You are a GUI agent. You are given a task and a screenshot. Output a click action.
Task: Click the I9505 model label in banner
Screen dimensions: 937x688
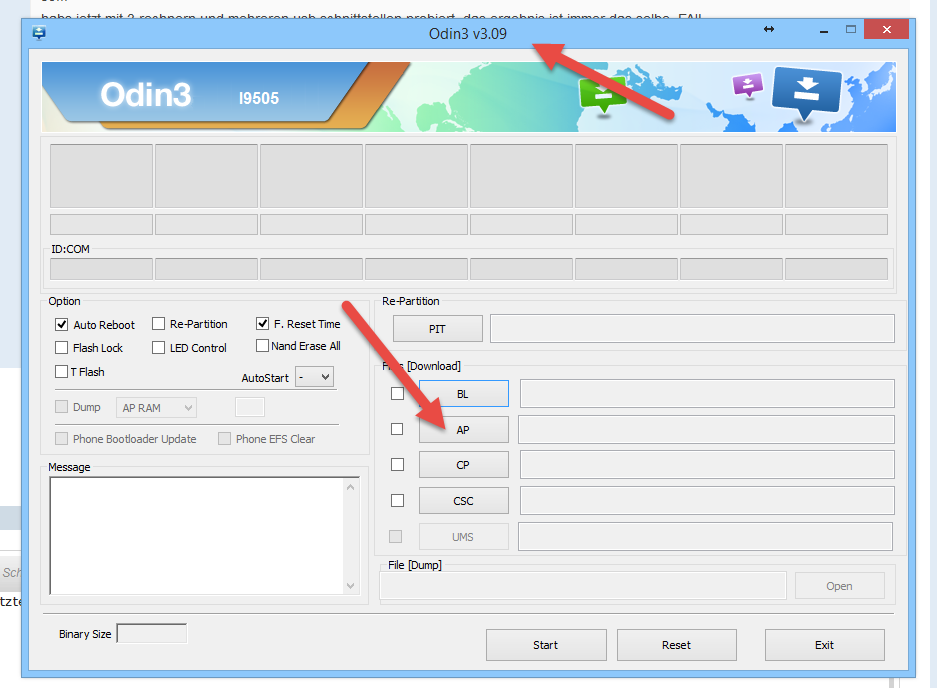[x=259, y=98]
